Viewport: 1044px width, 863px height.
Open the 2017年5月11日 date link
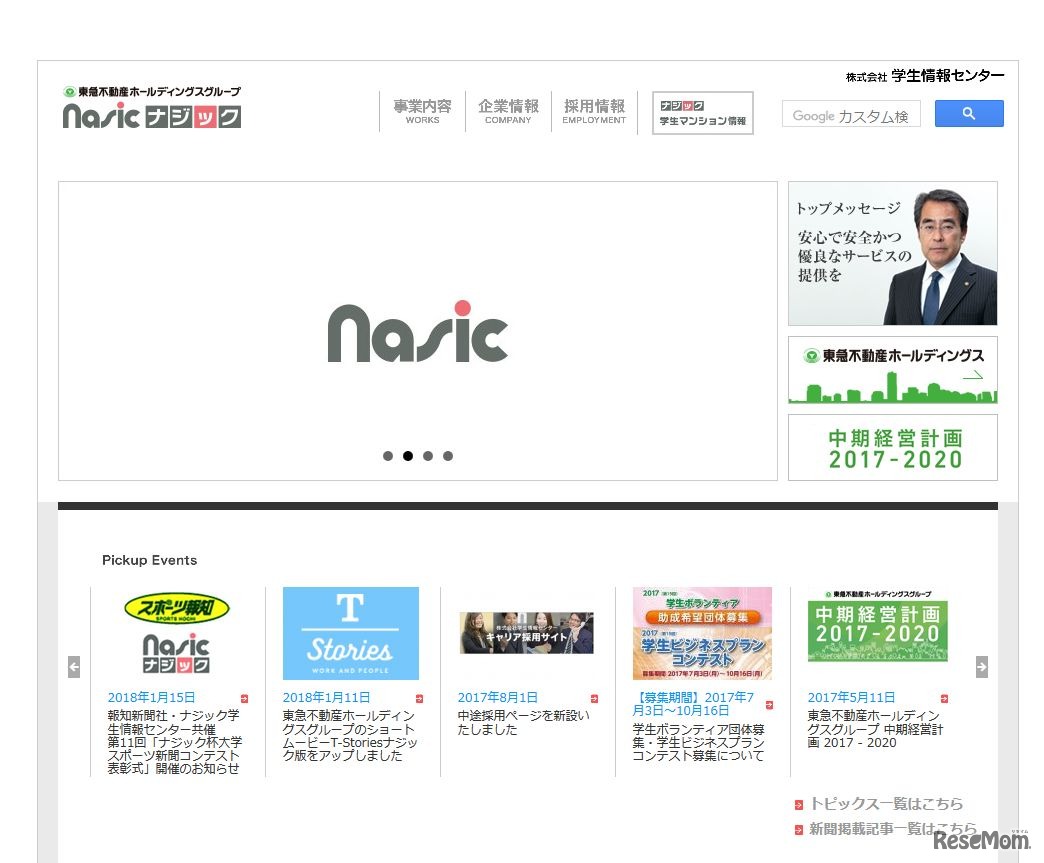(x=852, y=697)
